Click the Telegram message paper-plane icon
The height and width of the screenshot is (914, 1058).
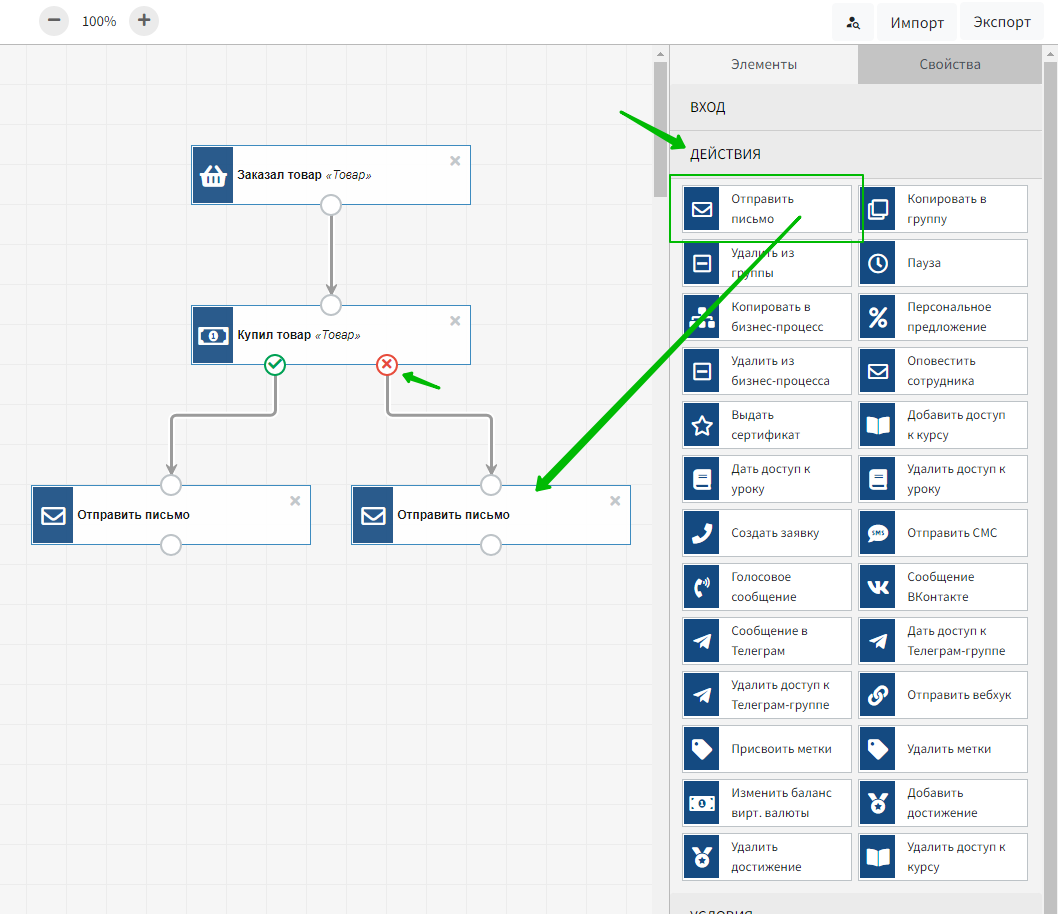(702, 642)
